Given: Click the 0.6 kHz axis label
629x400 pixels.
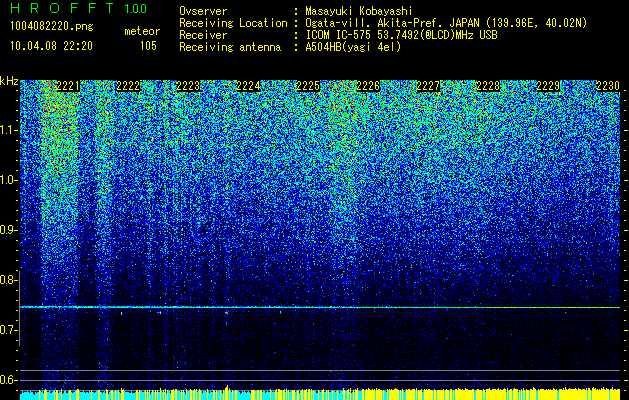Looking at the screenshot, I should (7, 380).
